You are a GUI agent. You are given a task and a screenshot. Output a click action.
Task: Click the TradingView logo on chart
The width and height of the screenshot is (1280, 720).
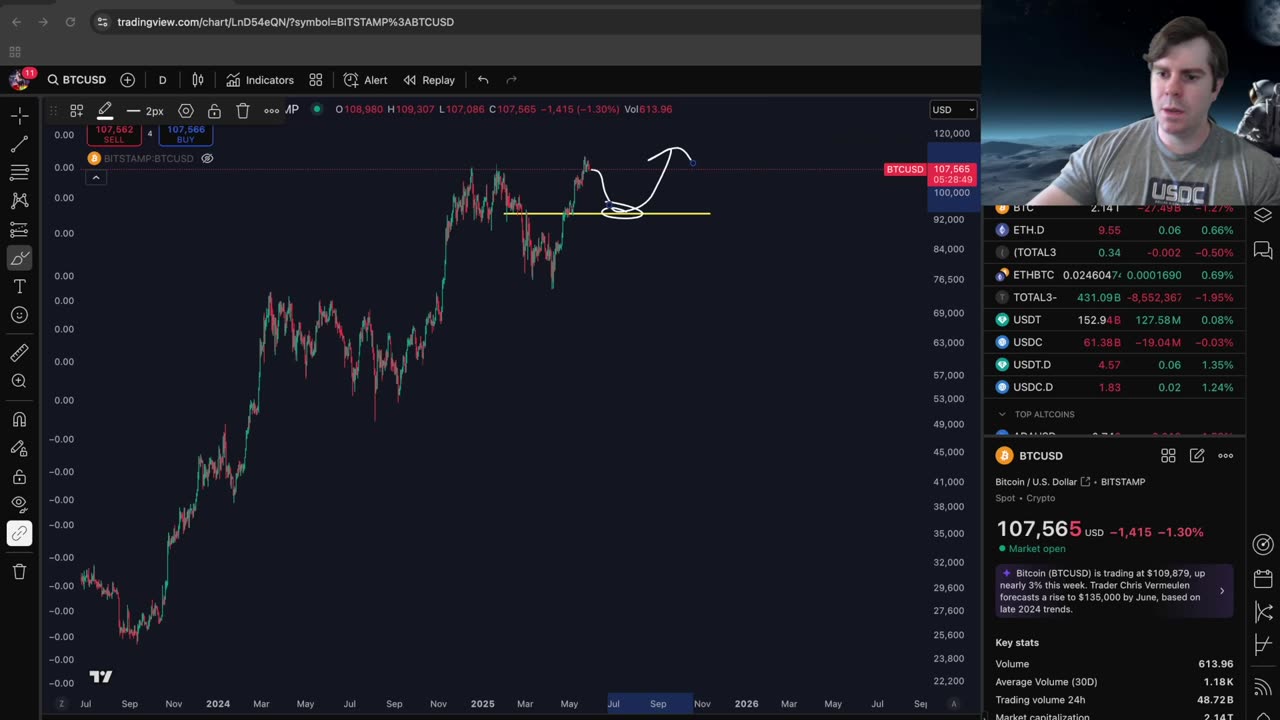(x=101, y=677)
